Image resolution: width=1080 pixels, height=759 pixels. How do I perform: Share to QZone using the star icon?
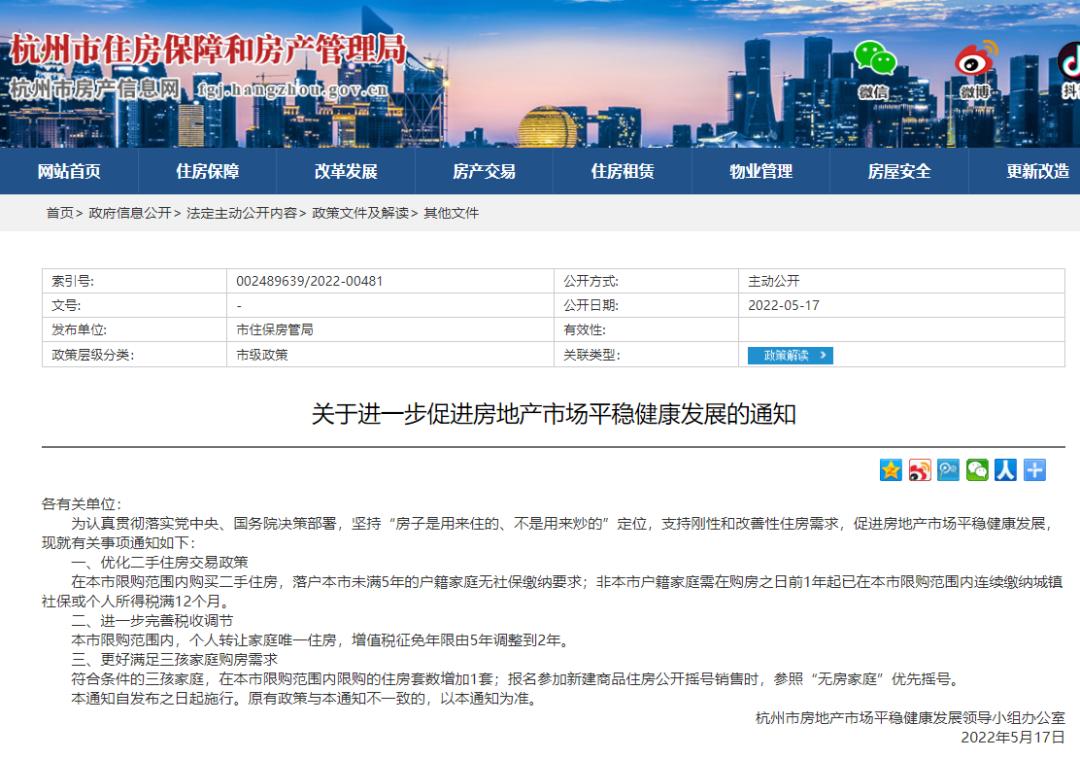click(890, 469)
